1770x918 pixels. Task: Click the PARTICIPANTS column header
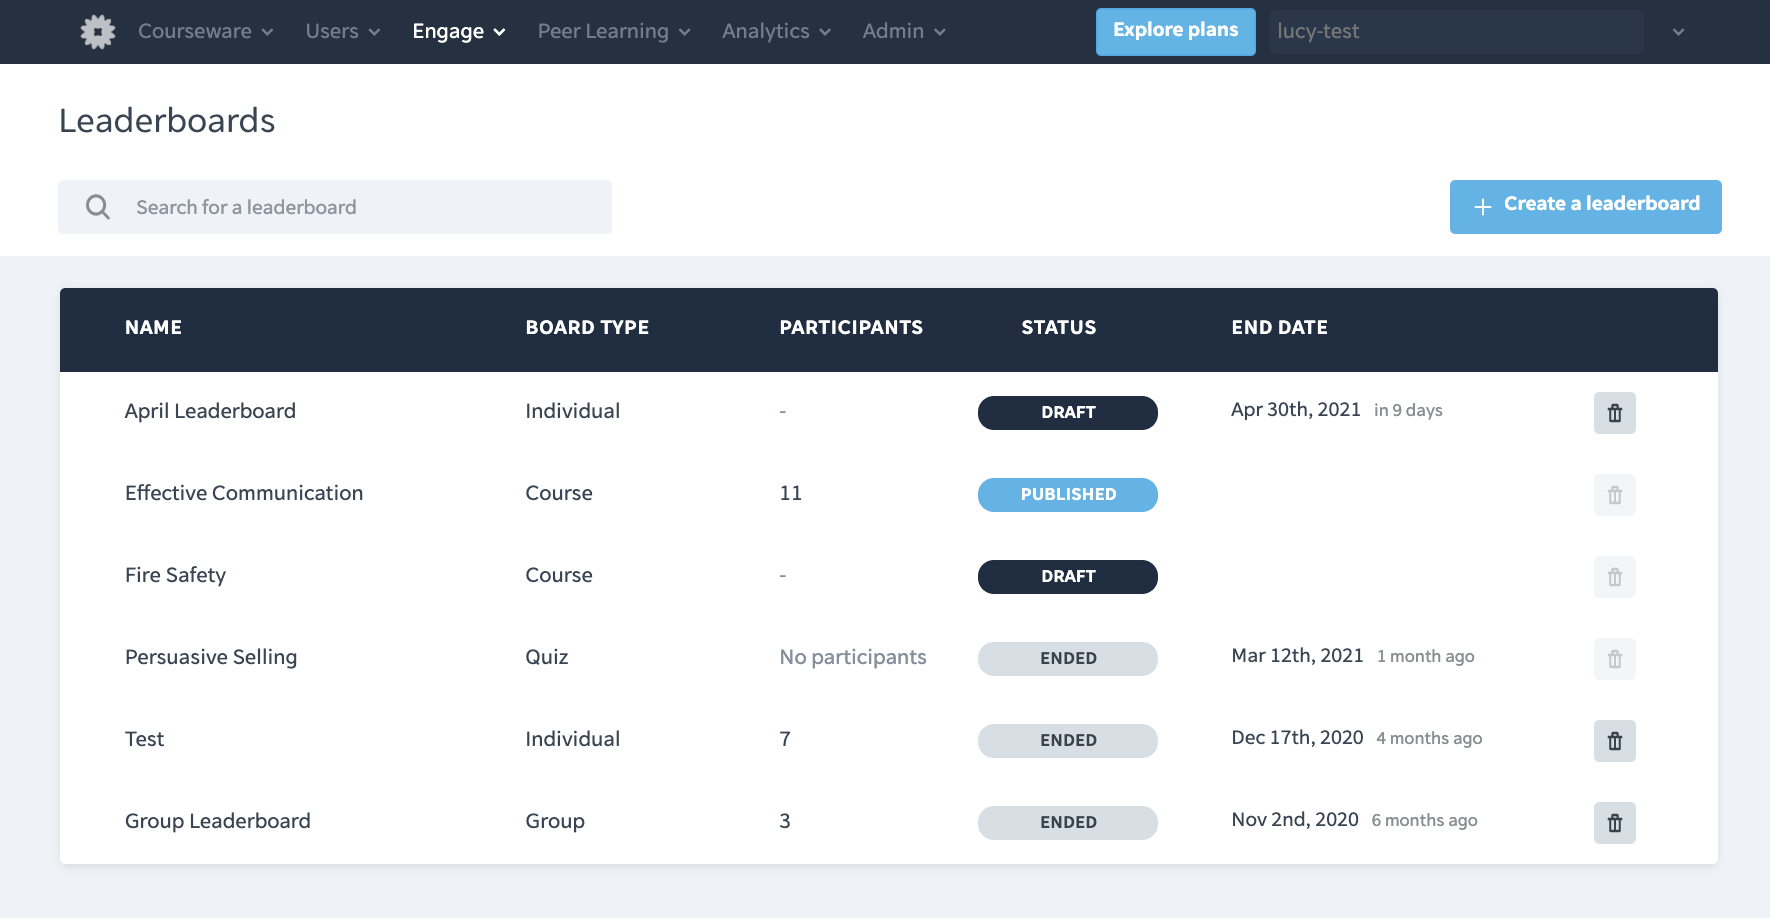(851, 327)
